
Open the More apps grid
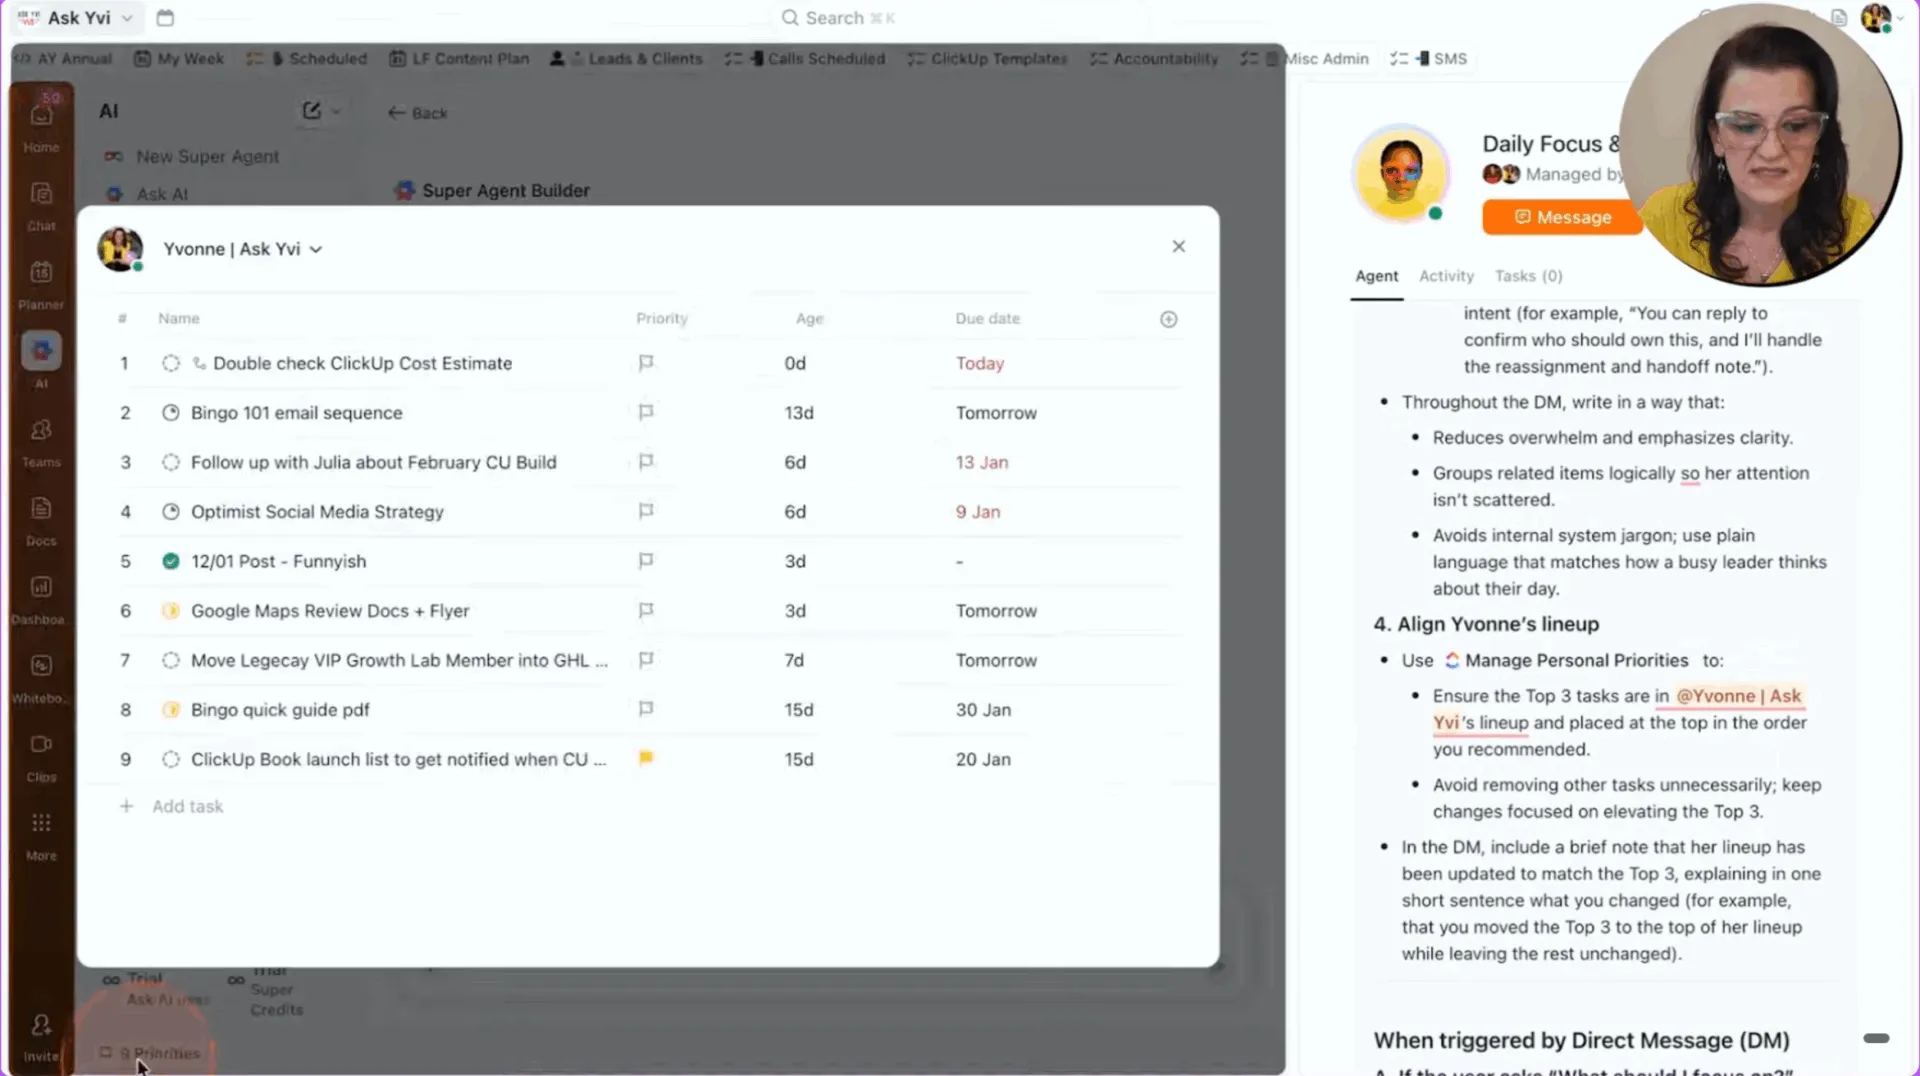pos(41,835)
